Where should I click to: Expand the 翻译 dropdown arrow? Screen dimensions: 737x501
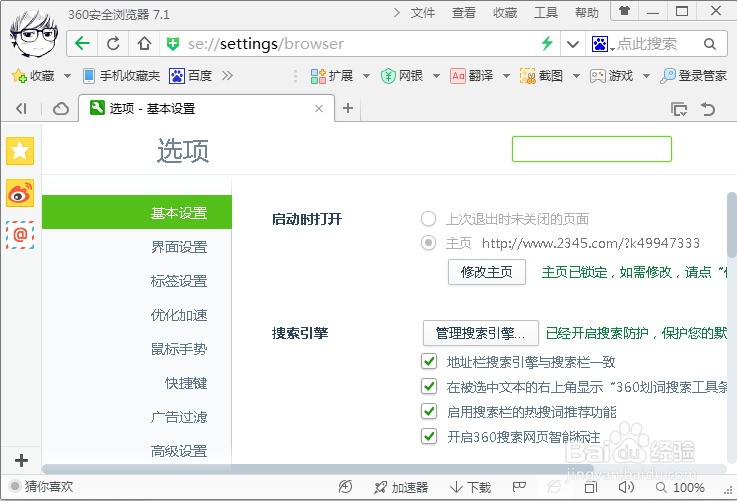click(506, 76)
